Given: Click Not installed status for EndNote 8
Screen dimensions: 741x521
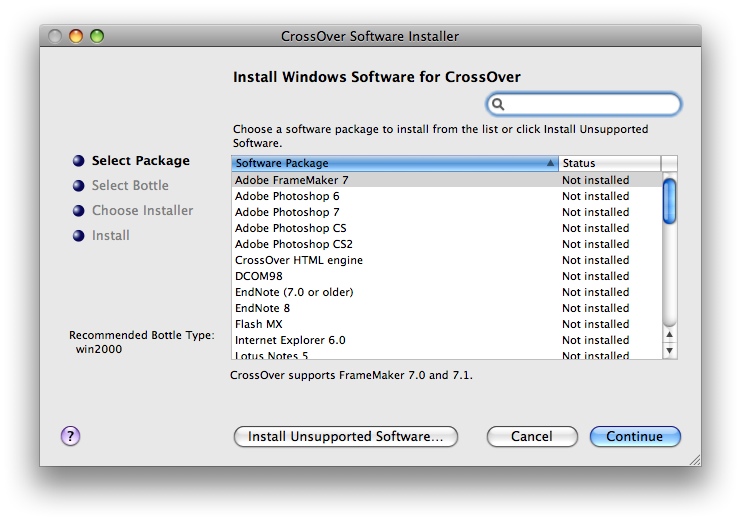Looking at the screenshot, I should coord(595,308).
